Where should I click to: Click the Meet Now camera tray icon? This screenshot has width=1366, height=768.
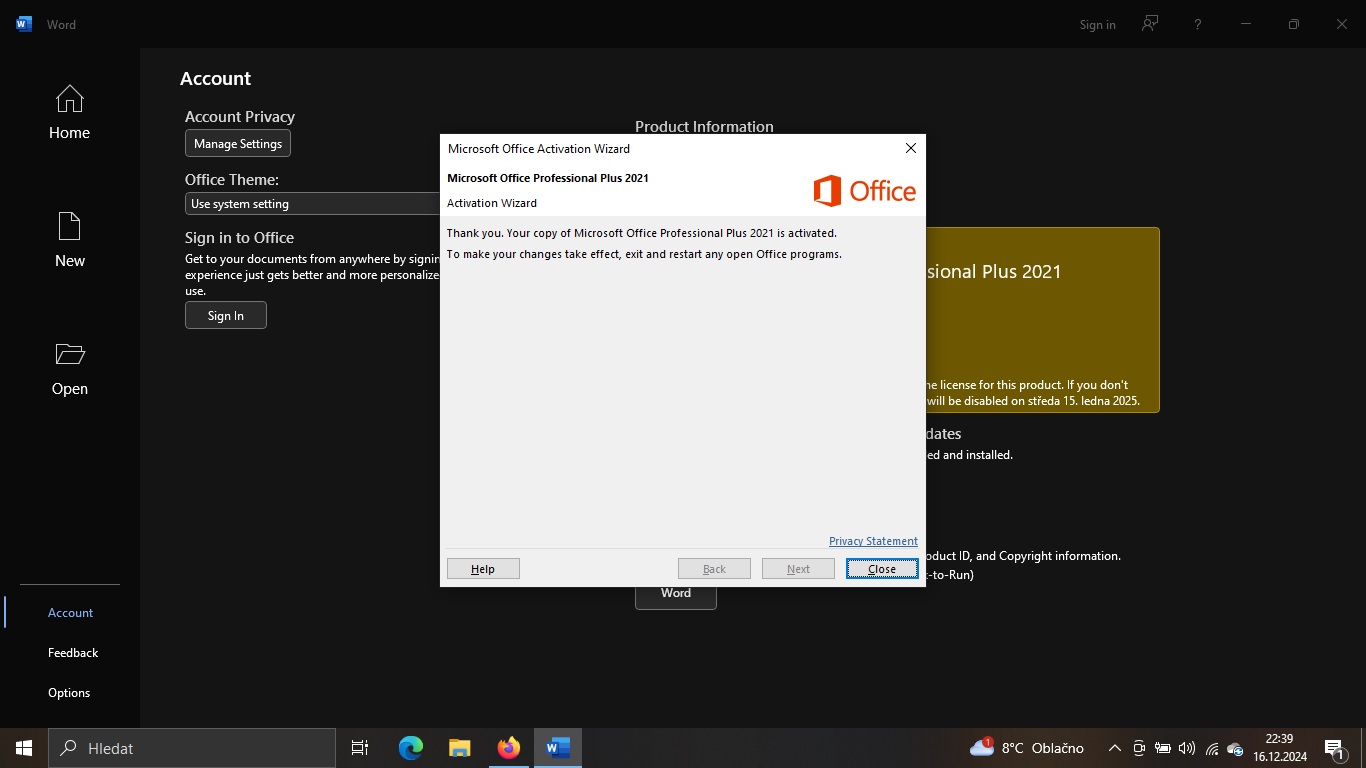point(1138,748)
